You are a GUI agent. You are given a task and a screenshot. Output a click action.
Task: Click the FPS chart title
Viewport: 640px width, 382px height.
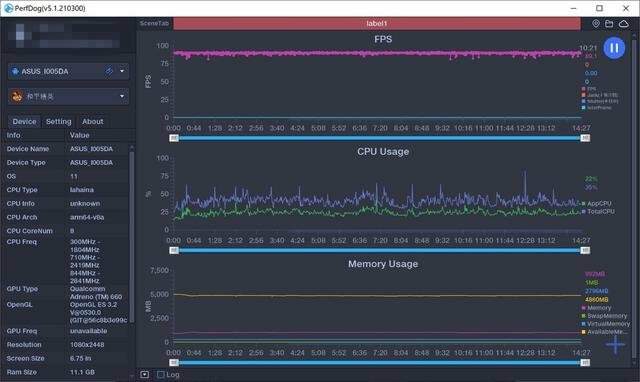tap(383, 39)
